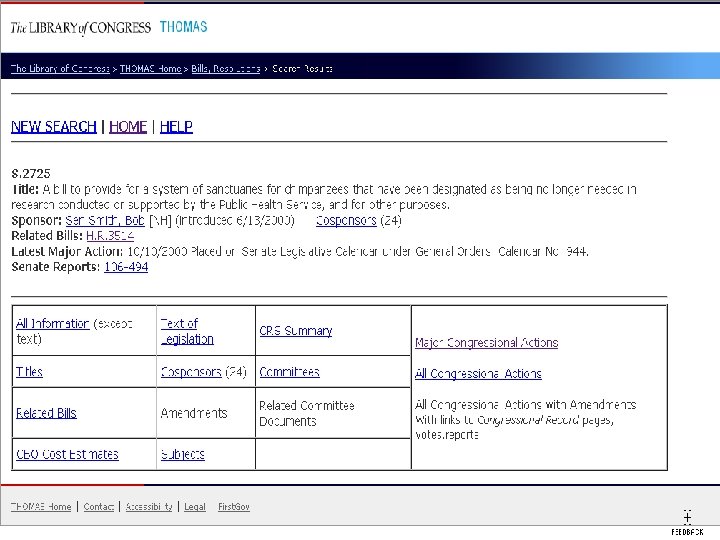Open Accessibility footer link
The image size is (720, 540).
[x=149, y=507]
